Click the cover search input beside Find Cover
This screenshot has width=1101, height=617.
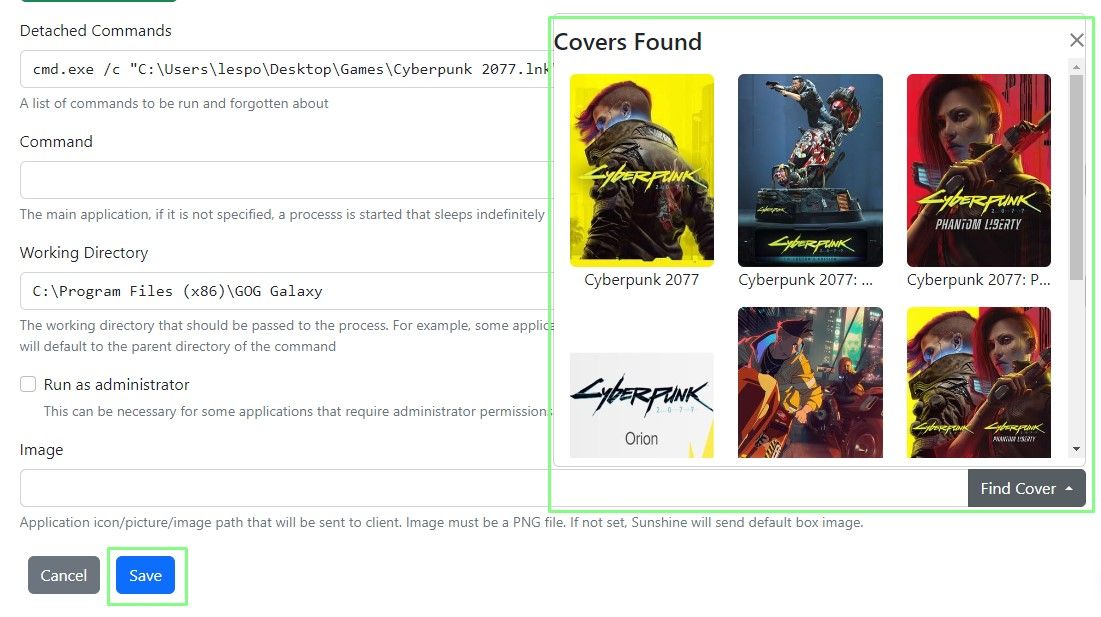[760, 488]
